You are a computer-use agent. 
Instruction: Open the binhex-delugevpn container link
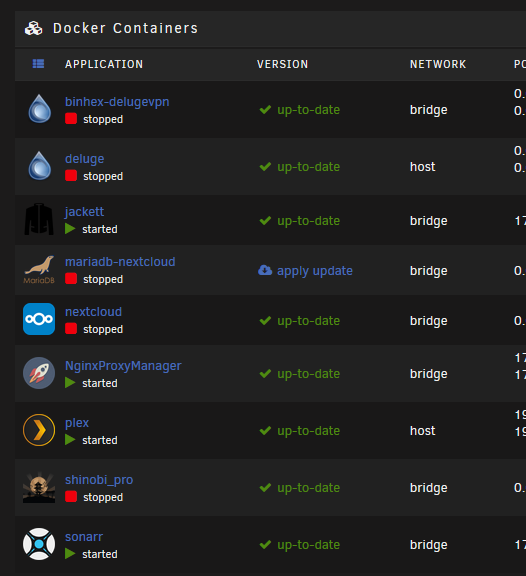tap(117, 102)
